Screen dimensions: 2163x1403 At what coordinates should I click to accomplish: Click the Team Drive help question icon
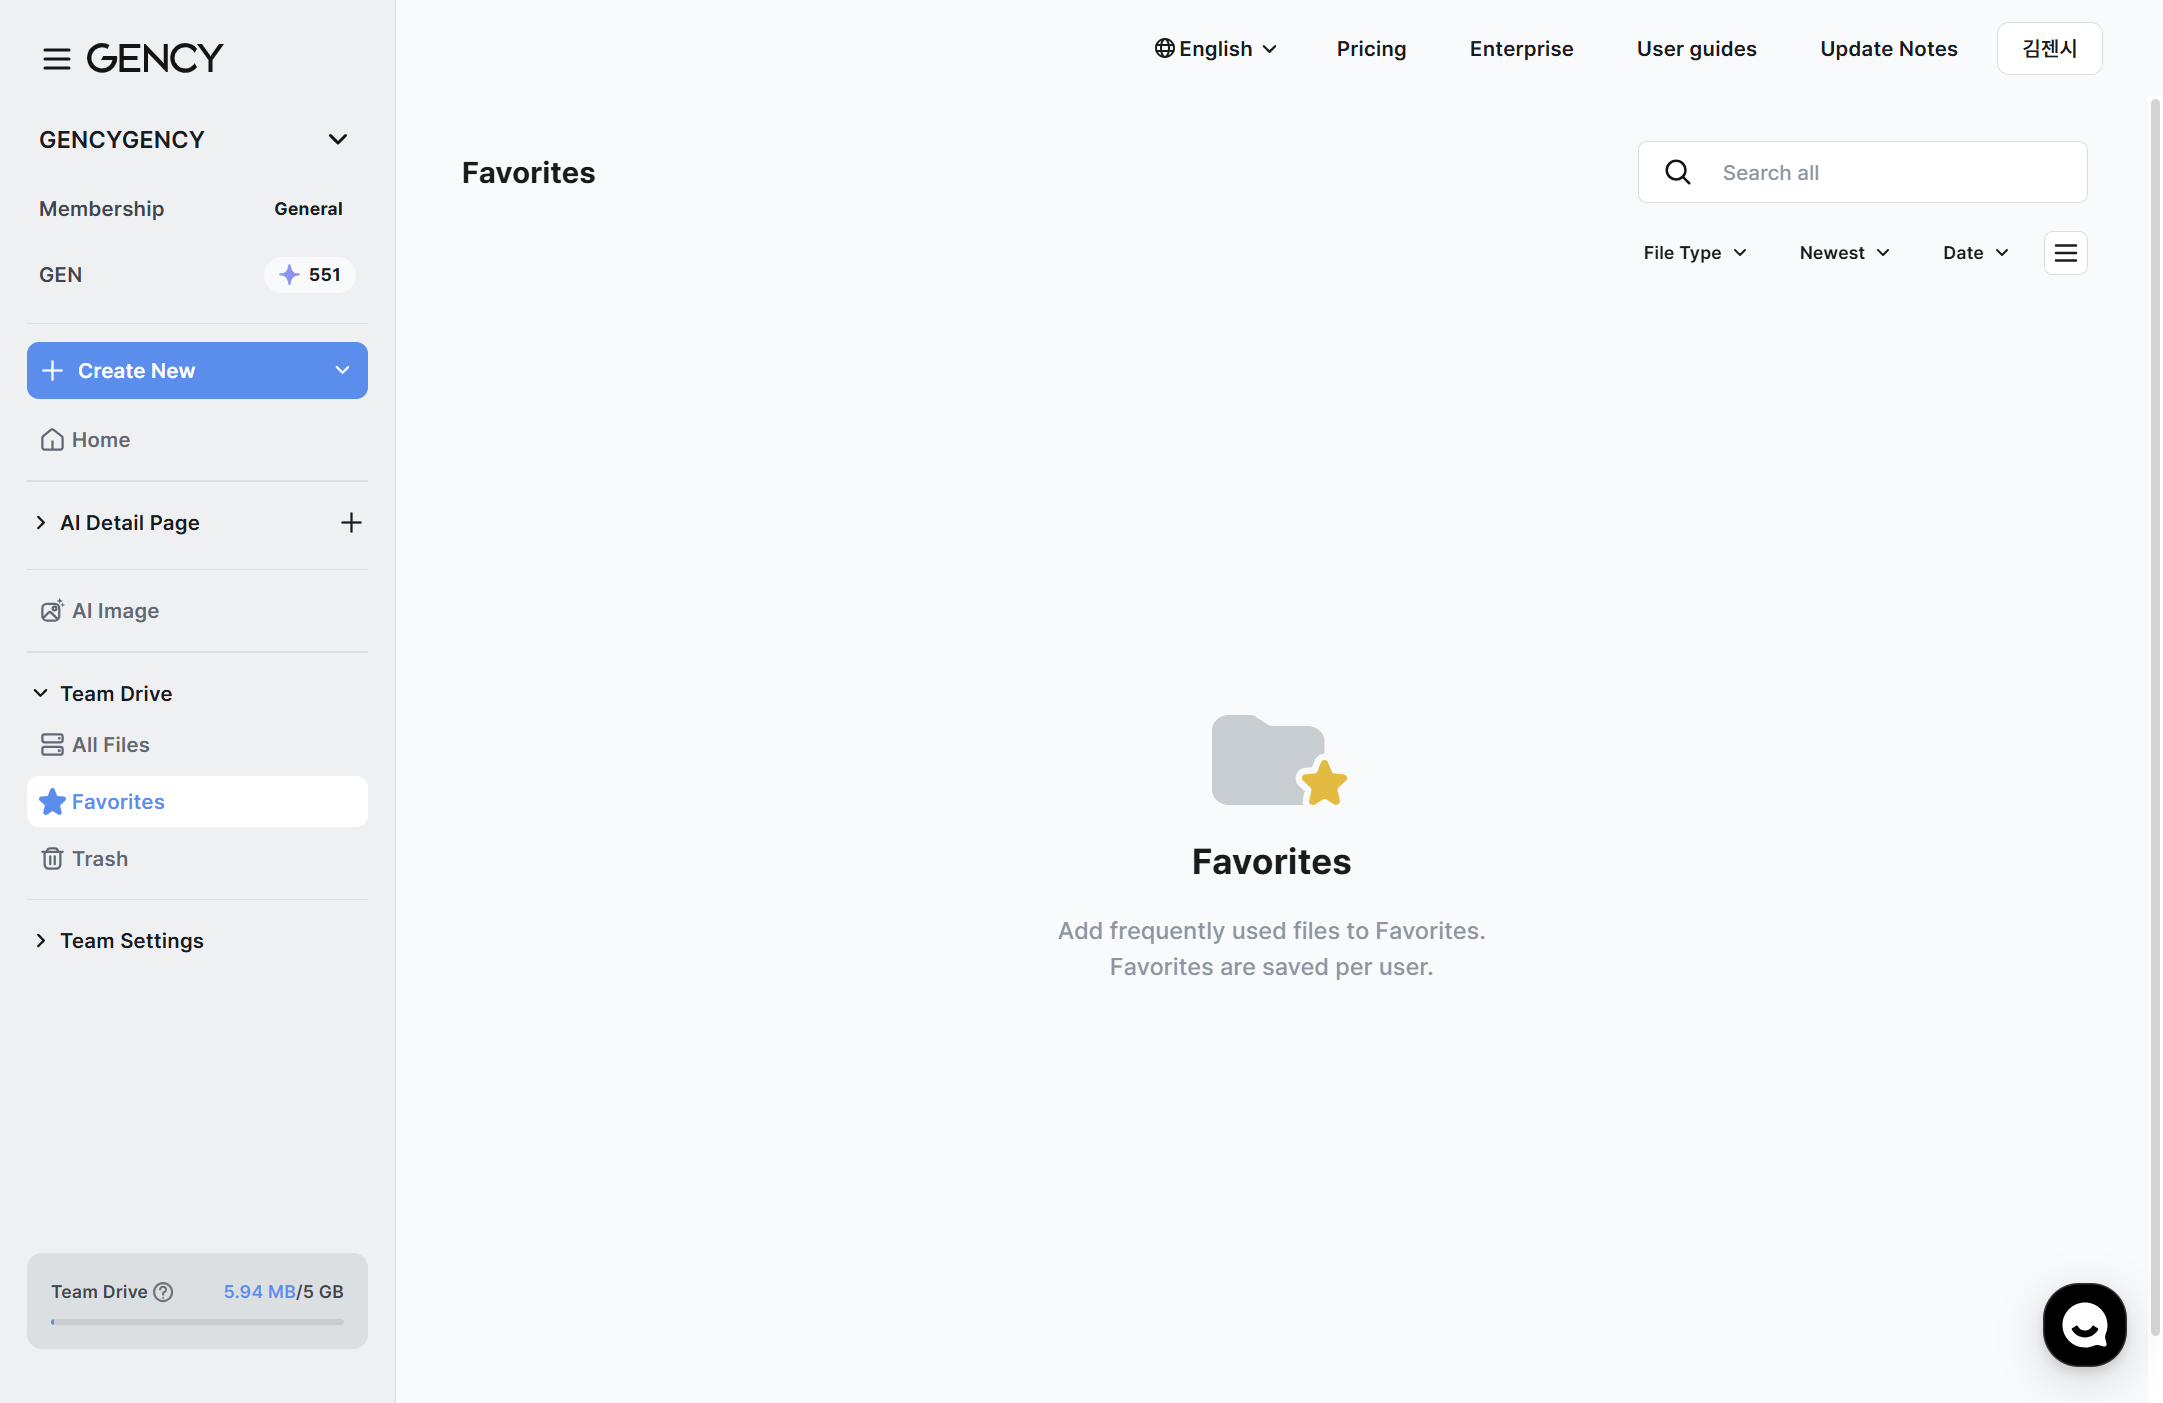[163, 1292]
